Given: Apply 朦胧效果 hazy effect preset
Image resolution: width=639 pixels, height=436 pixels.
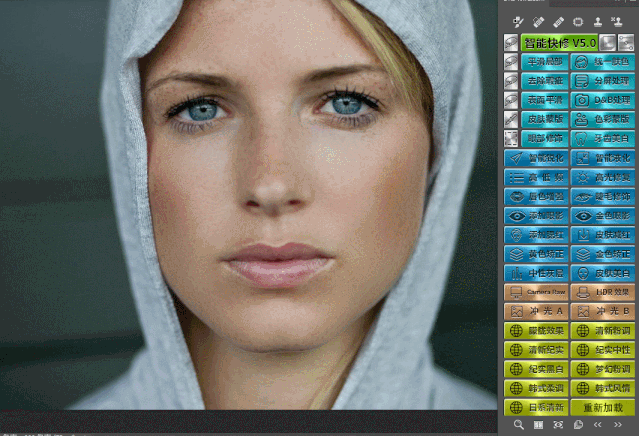Looking at the screenshot, I should pyautogui.click(x=536, y=330).
